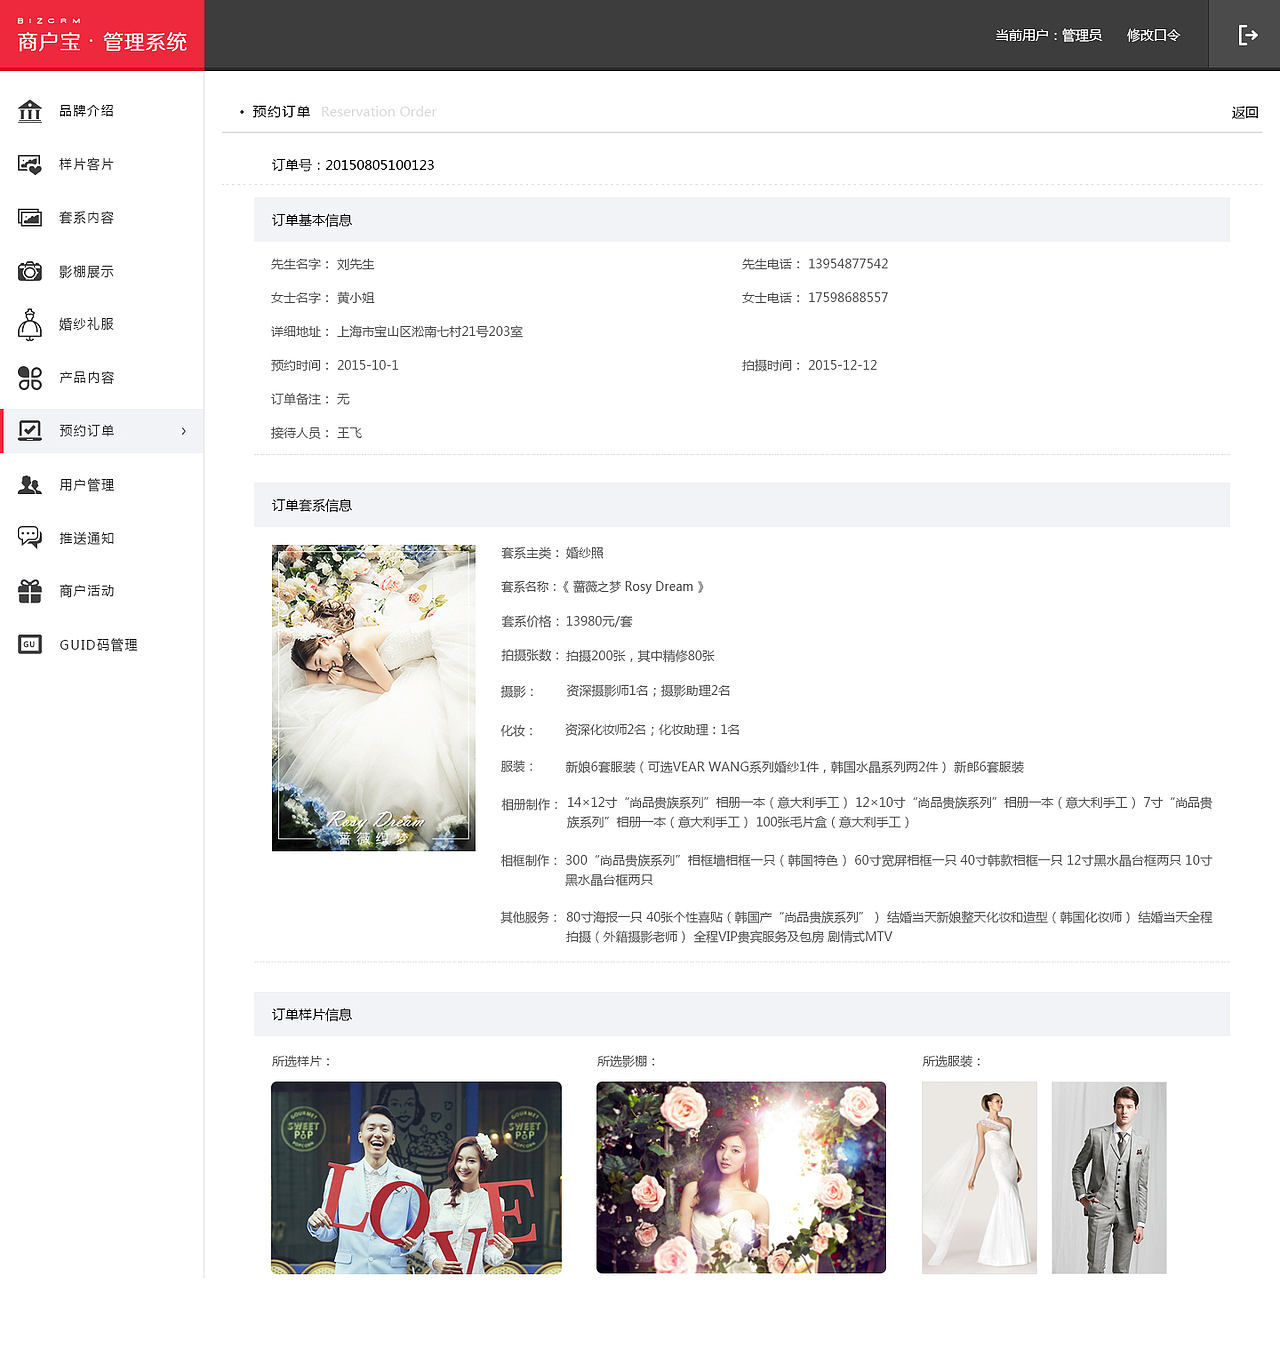Click the 预约订单 checklist icon
Image resolution: width=1280 pixels, height=1349 pixels.
[30, 431]
